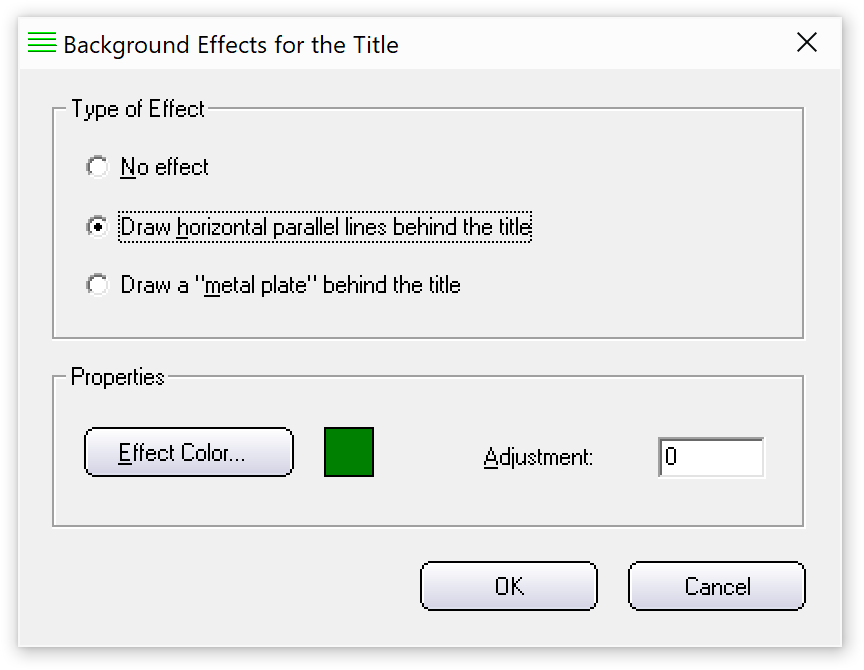Click the "Type of Effect" group heading

coord(138,109)
